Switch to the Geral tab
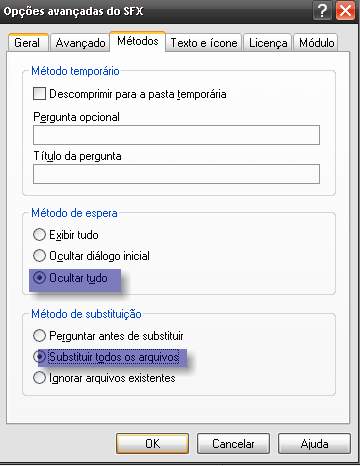 (x=28, y=43)
